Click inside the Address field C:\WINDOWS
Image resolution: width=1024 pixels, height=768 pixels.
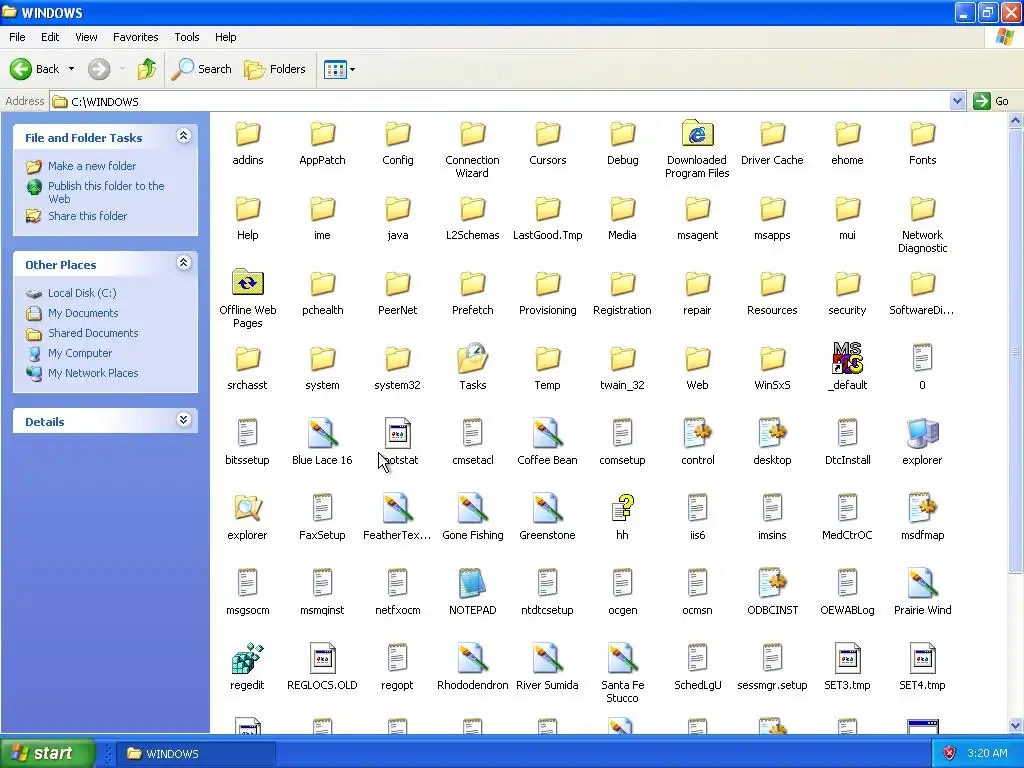pos(500,101)
